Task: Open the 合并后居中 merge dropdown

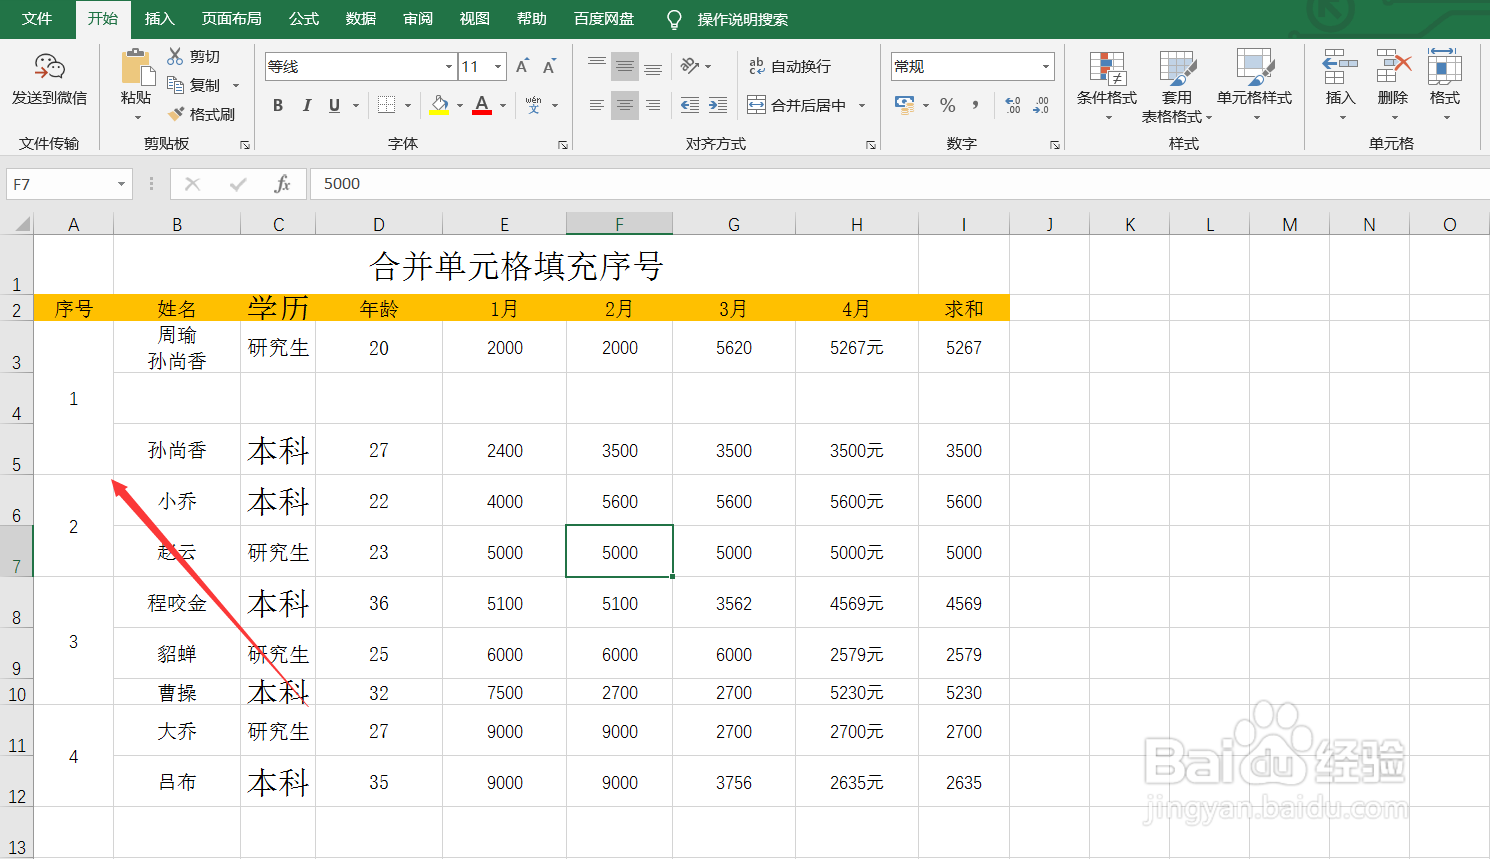Action: [862, 105]
